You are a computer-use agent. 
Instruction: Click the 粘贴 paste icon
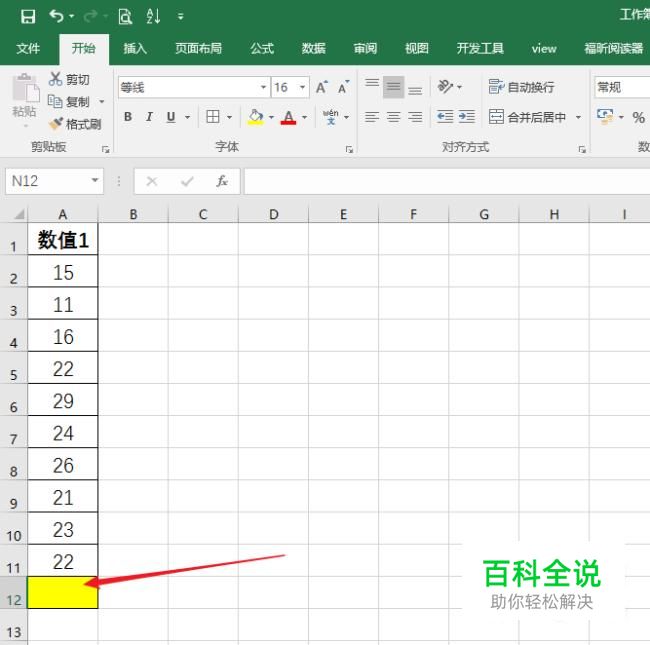[25, 88]
